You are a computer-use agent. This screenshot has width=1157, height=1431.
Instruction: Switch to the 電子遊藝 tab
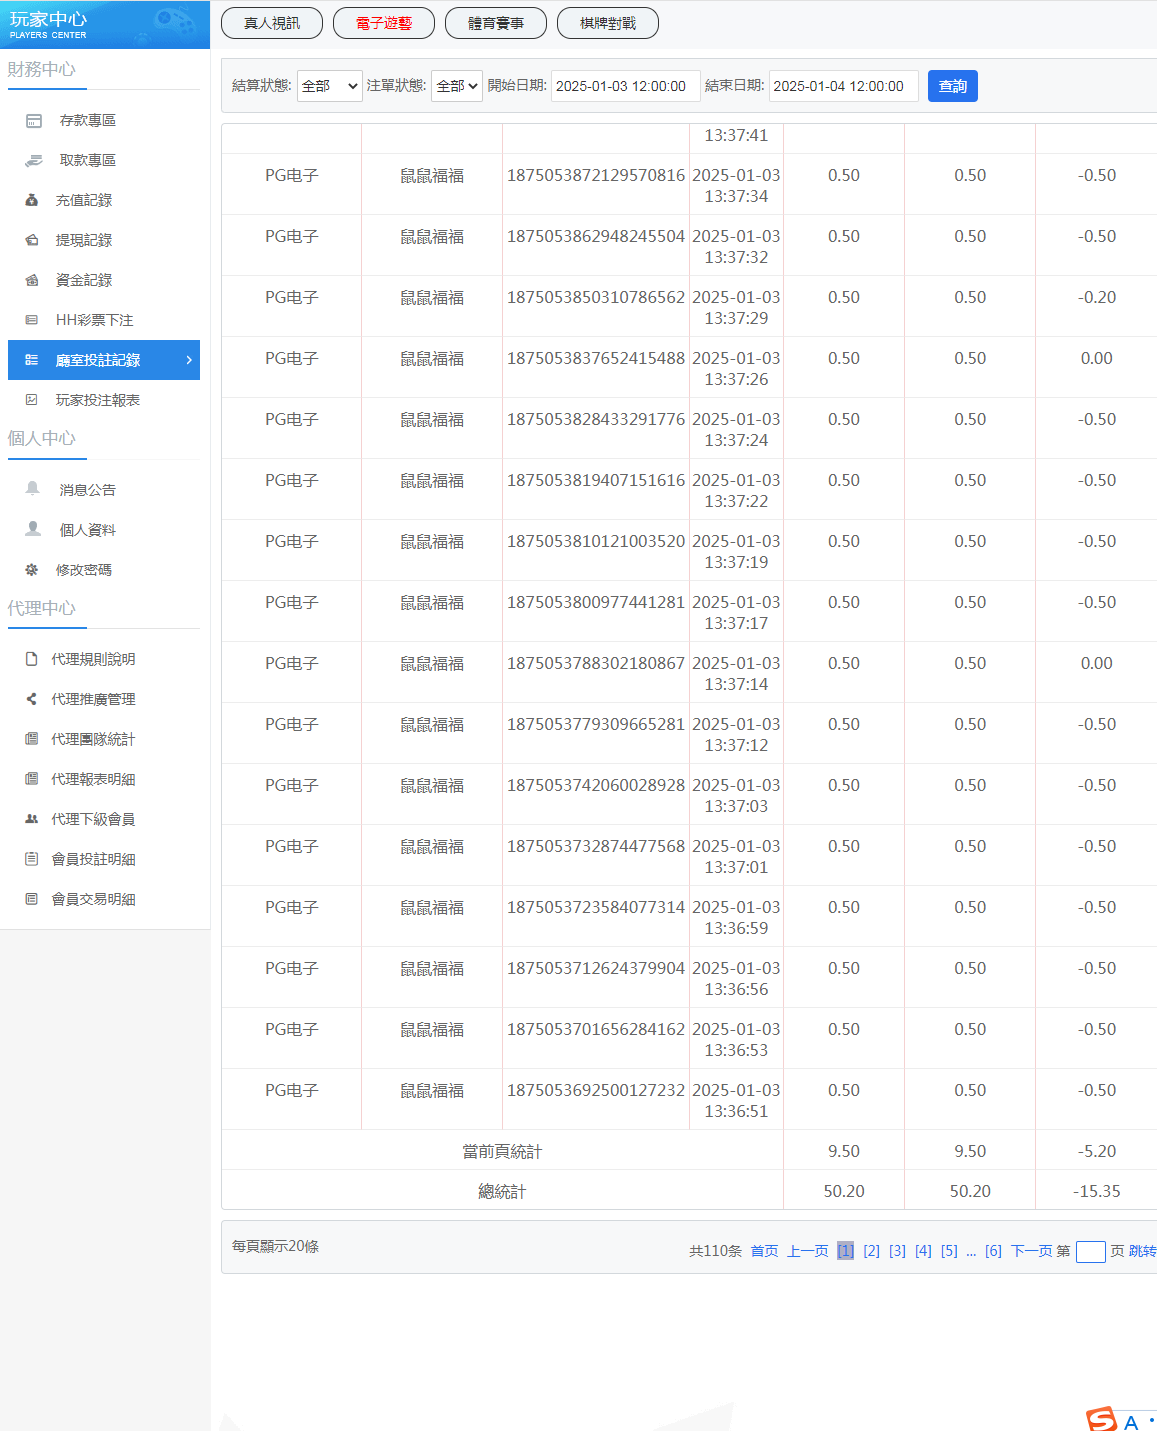tap(384, 23)
